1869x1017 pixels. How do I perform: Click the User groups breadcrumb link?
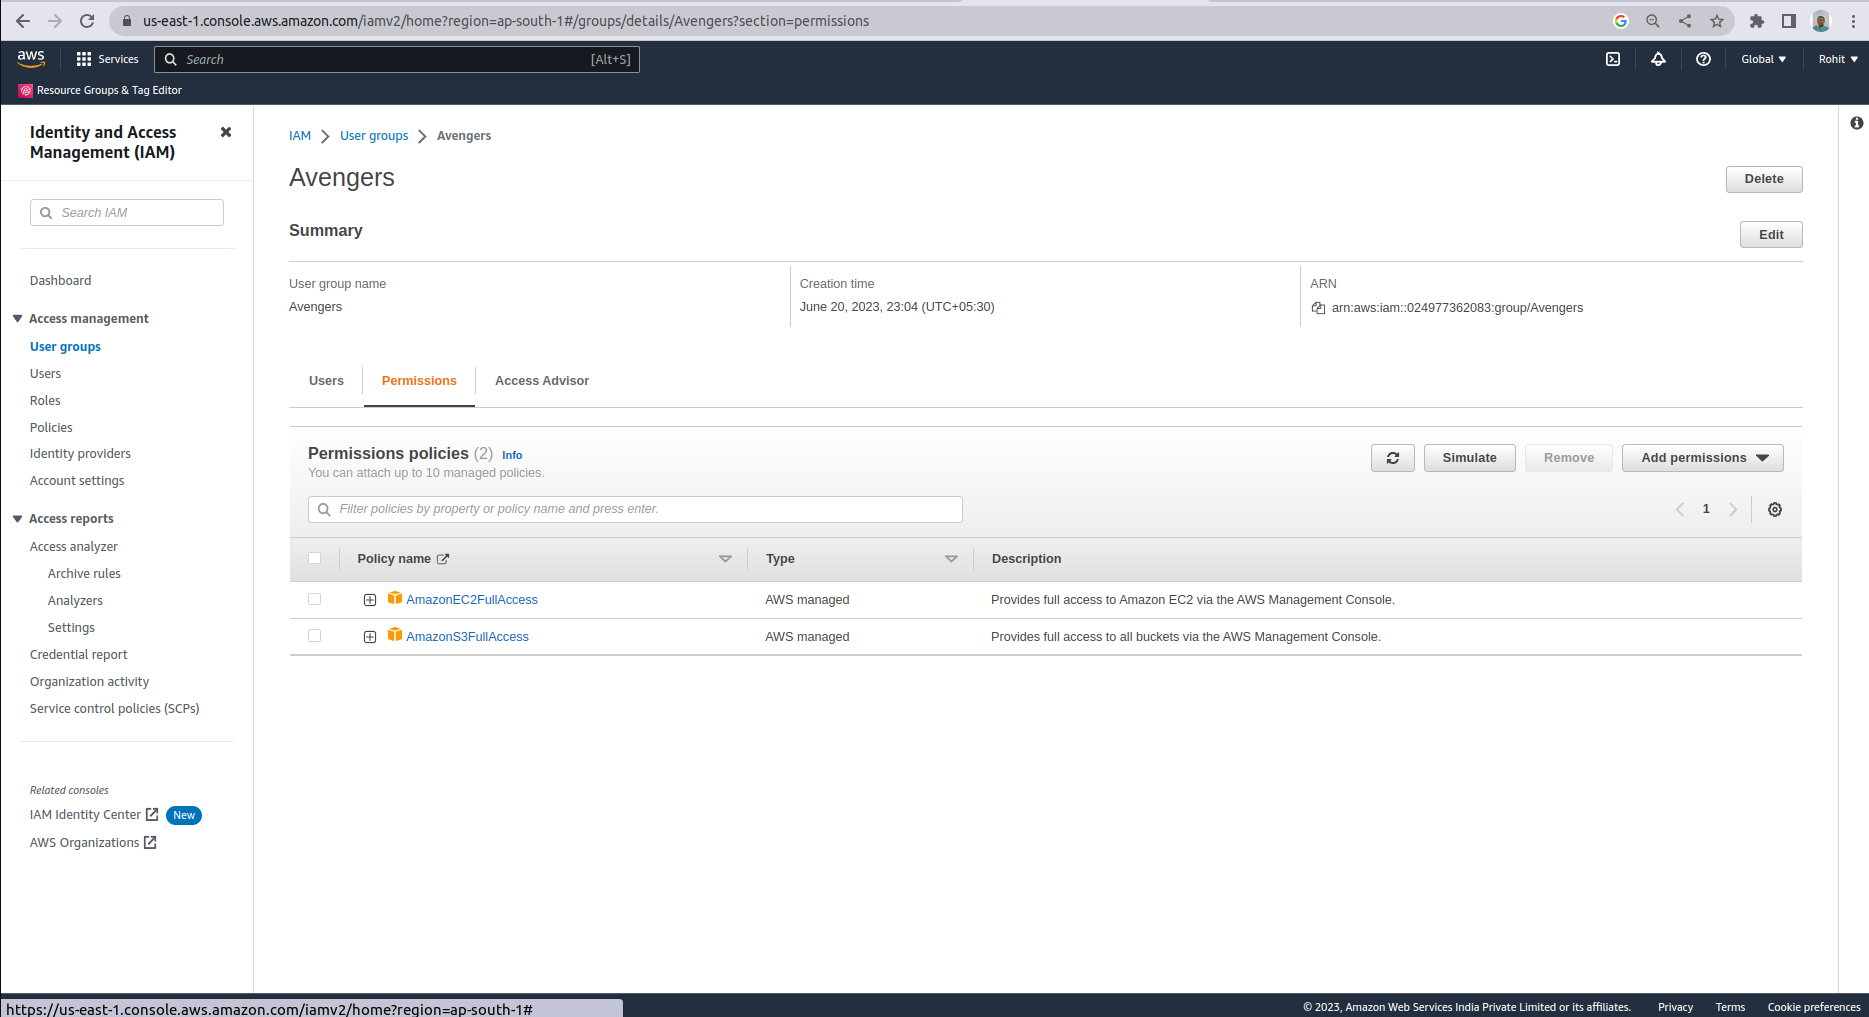pyautogui.click(x=374, y=136)
